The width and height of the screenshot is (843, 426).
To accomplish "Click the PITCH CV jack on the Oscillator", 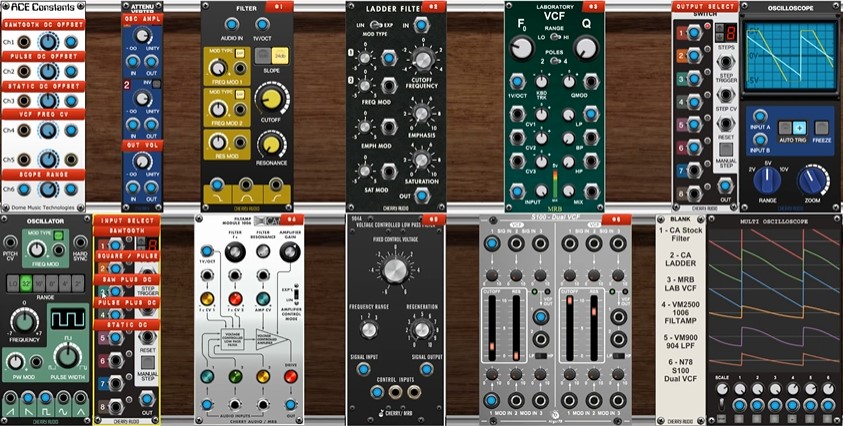I will pyautogui.click(x=10, y=242).
